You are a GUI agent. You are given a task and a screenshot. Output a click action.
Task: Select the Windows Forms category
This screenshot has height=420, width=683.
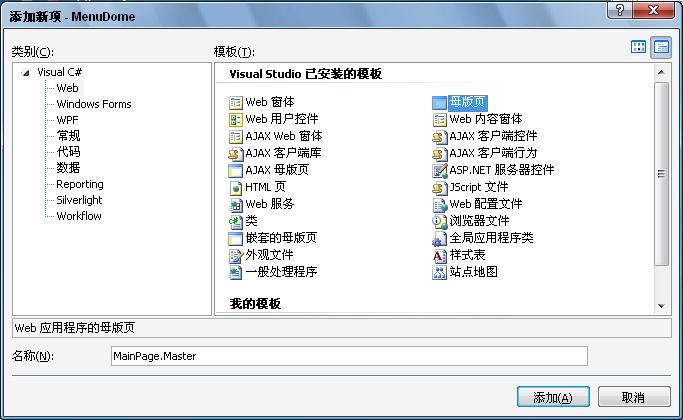click(x=93, y=104)
